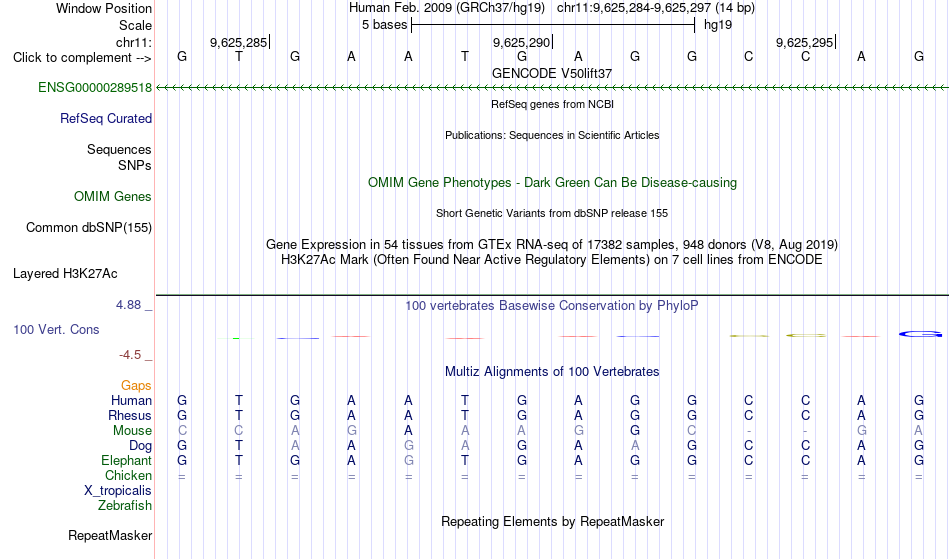The height and width of the screenshot is (559, 950).
Task: Click the -4.5 PhyloP lower scale value
Action: 130,355
